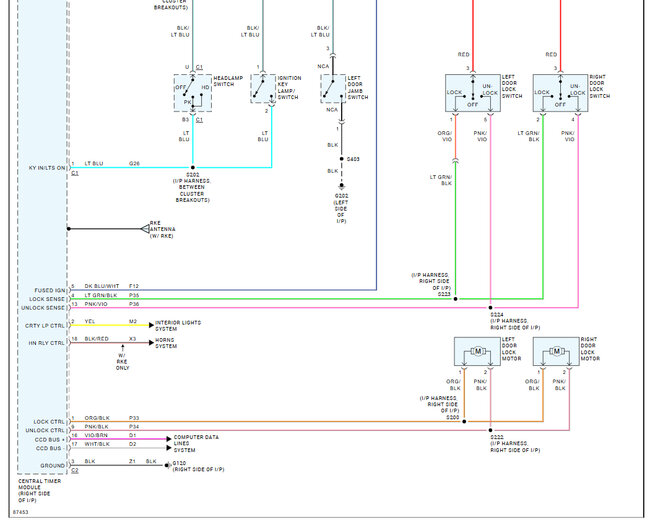Click the ignition key lamp switch symbol
The image size is (650, 522).
pos(263,88)
